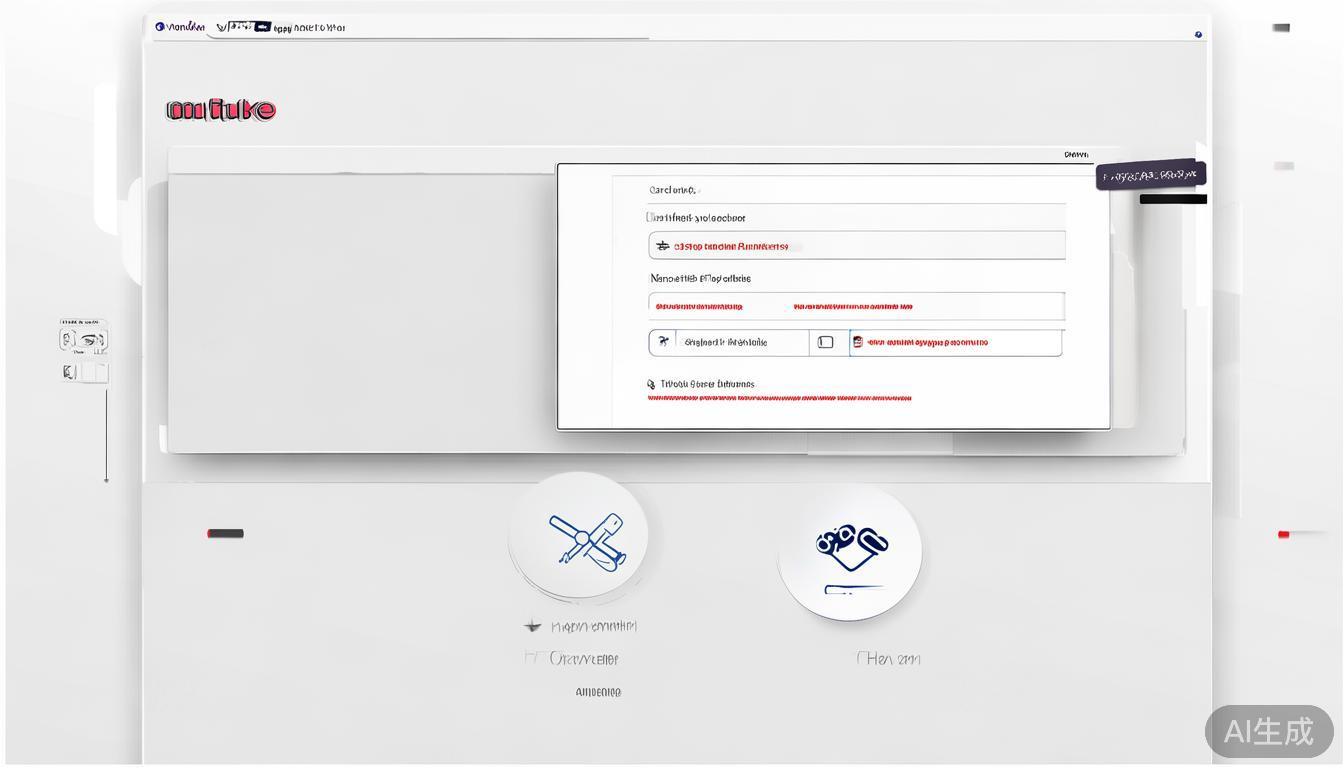
Task: Click the red underlined link at dialog bottom
Action: (779, 398)
